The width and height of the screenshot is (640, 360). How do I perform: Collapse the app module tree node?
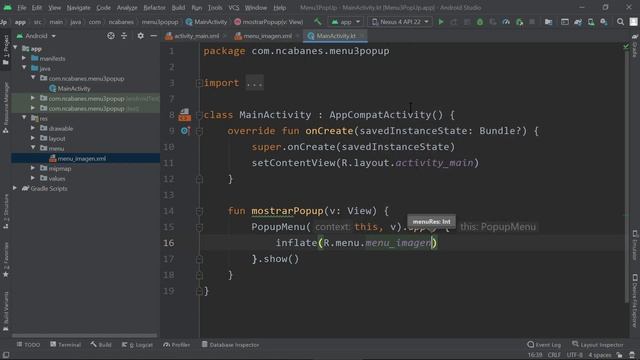[x=16, y=48]
